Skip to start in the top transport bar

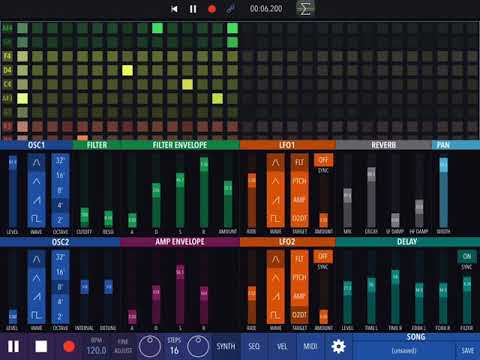[174, 9]
